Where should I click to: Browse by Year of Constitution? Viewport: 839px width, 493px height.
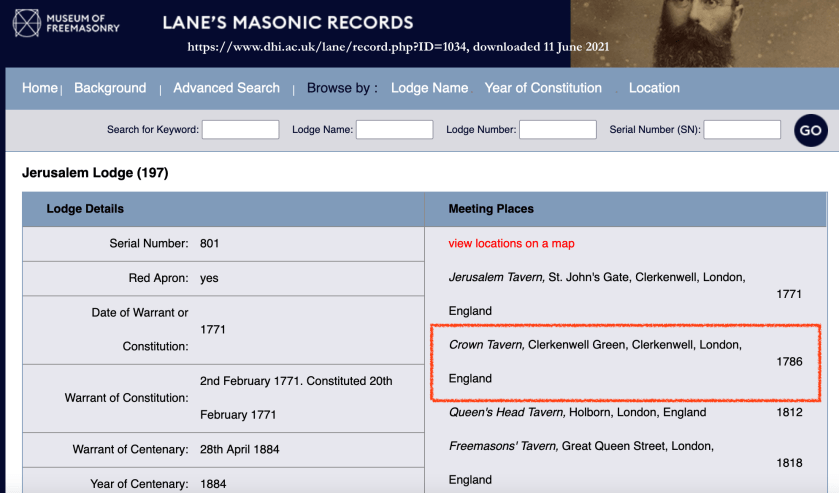tap(543, 88)
